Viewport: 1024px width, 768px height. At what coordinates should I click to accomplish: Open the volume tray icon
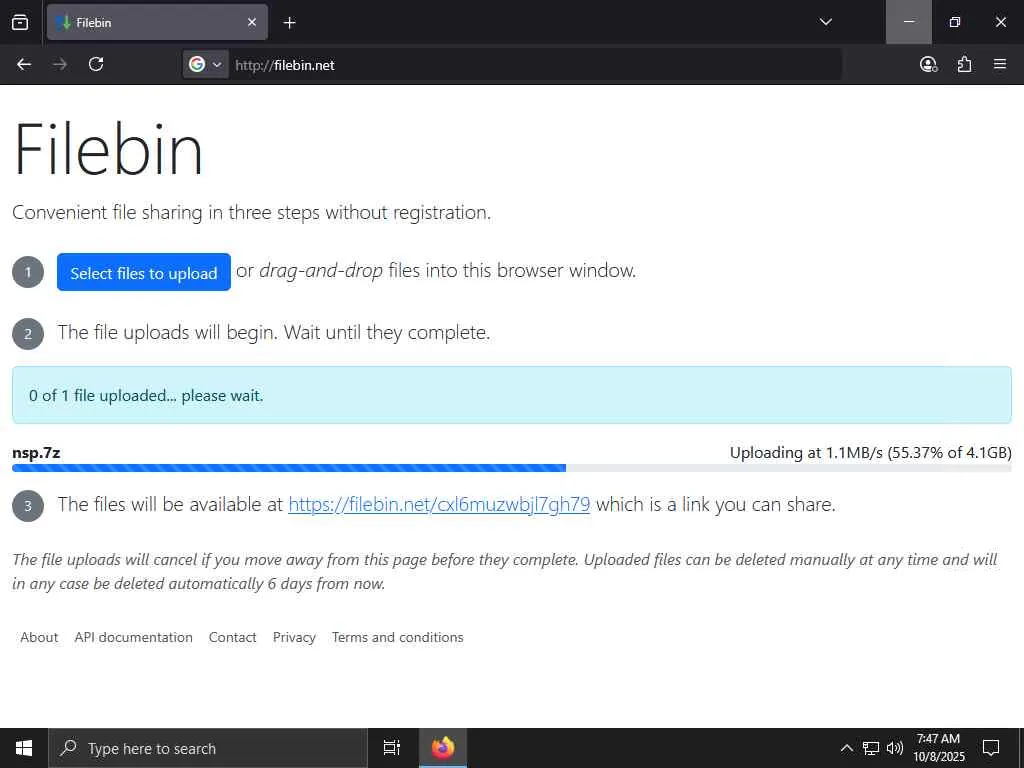895,748
